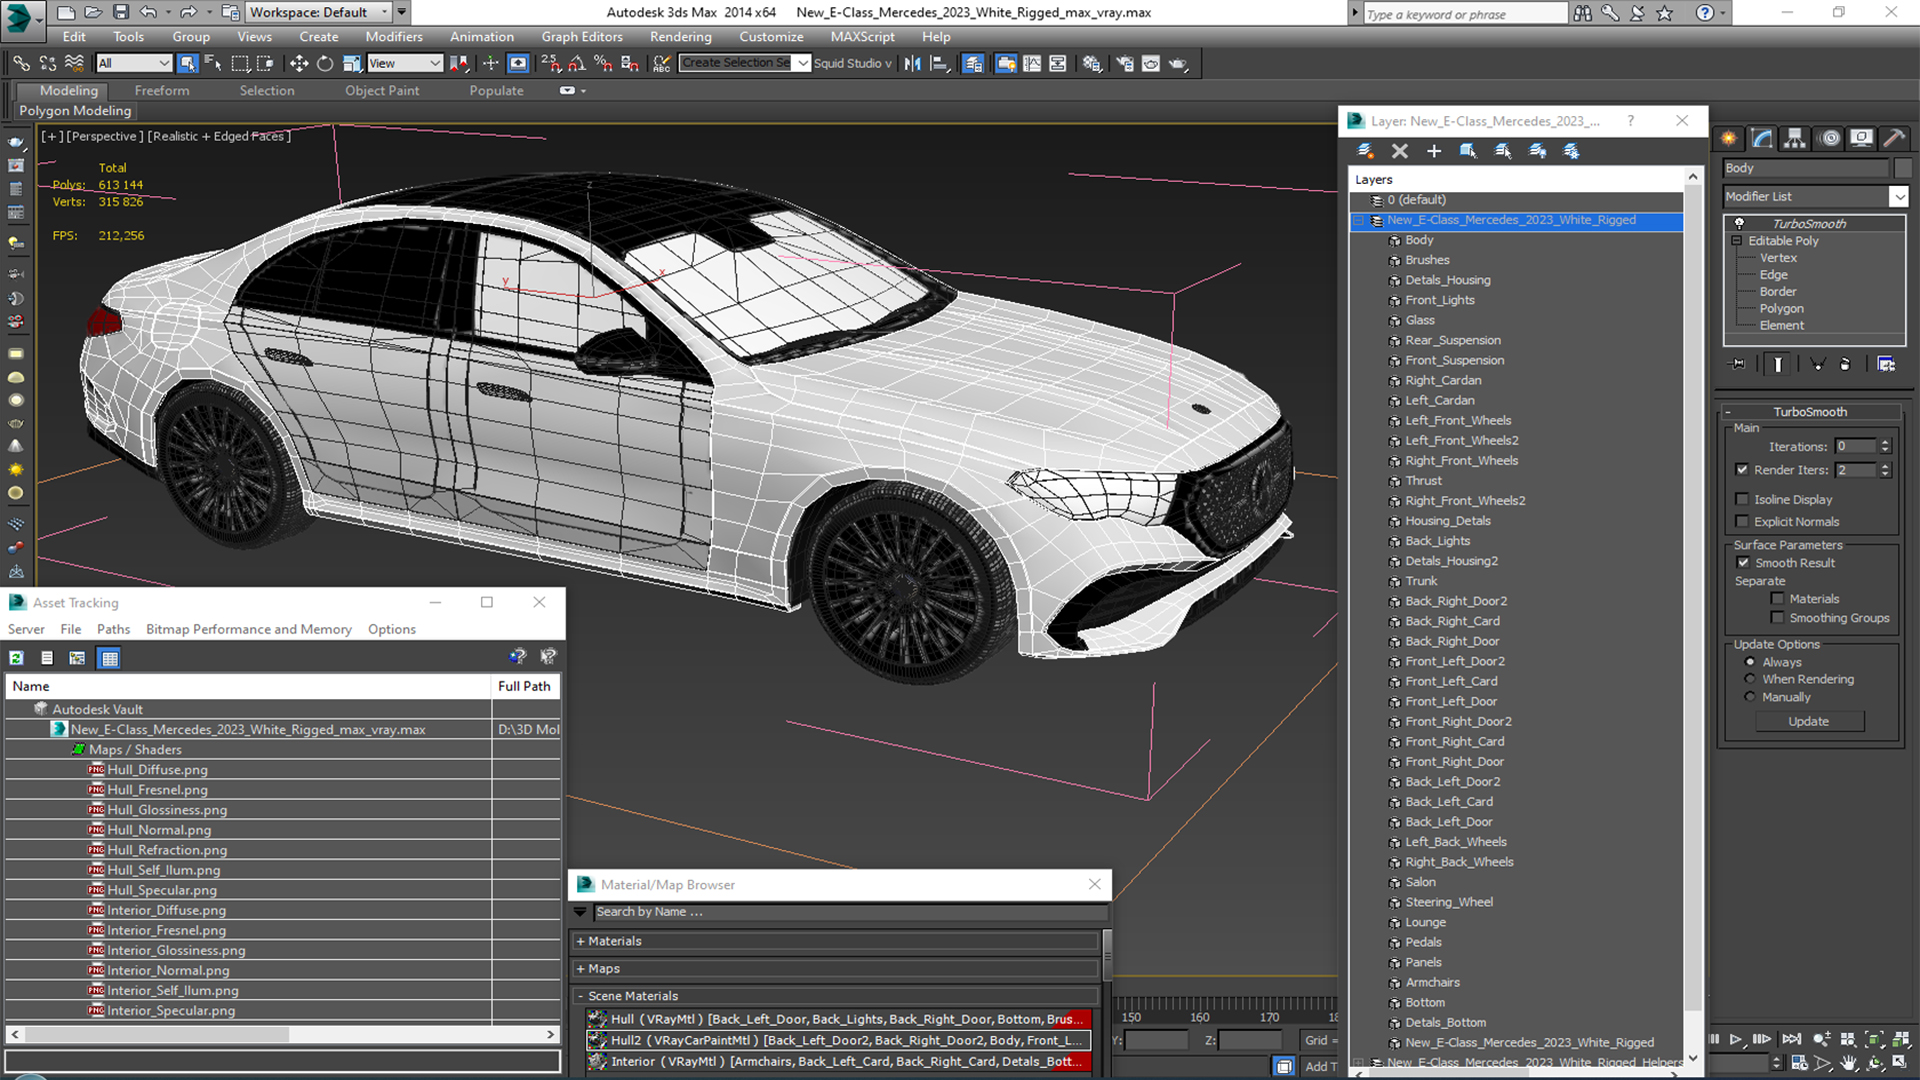Select the Move tool in main toolbar
The width and height of the screenshot is (1920, 1080).
[x=299, y=63]
